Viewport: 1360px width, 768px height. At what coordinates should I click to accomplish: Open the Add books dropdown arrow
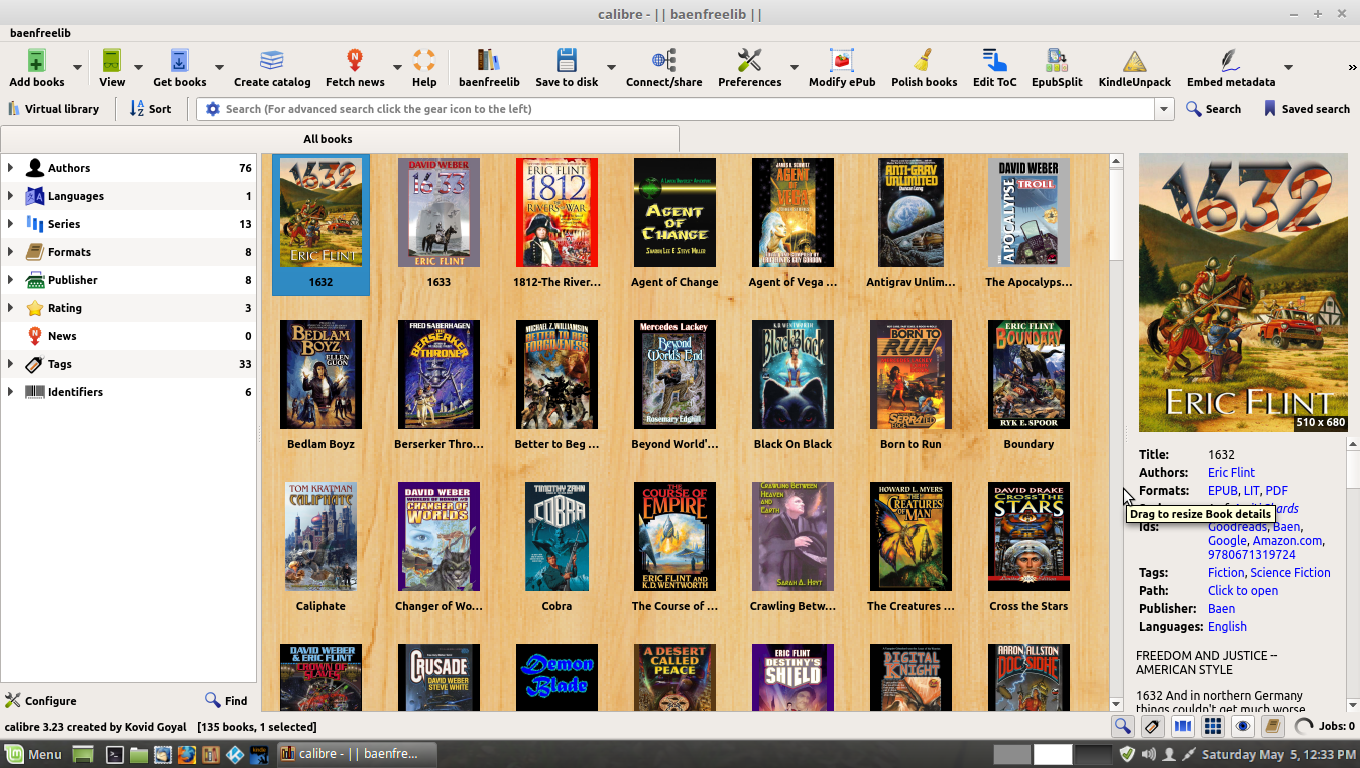77,67
